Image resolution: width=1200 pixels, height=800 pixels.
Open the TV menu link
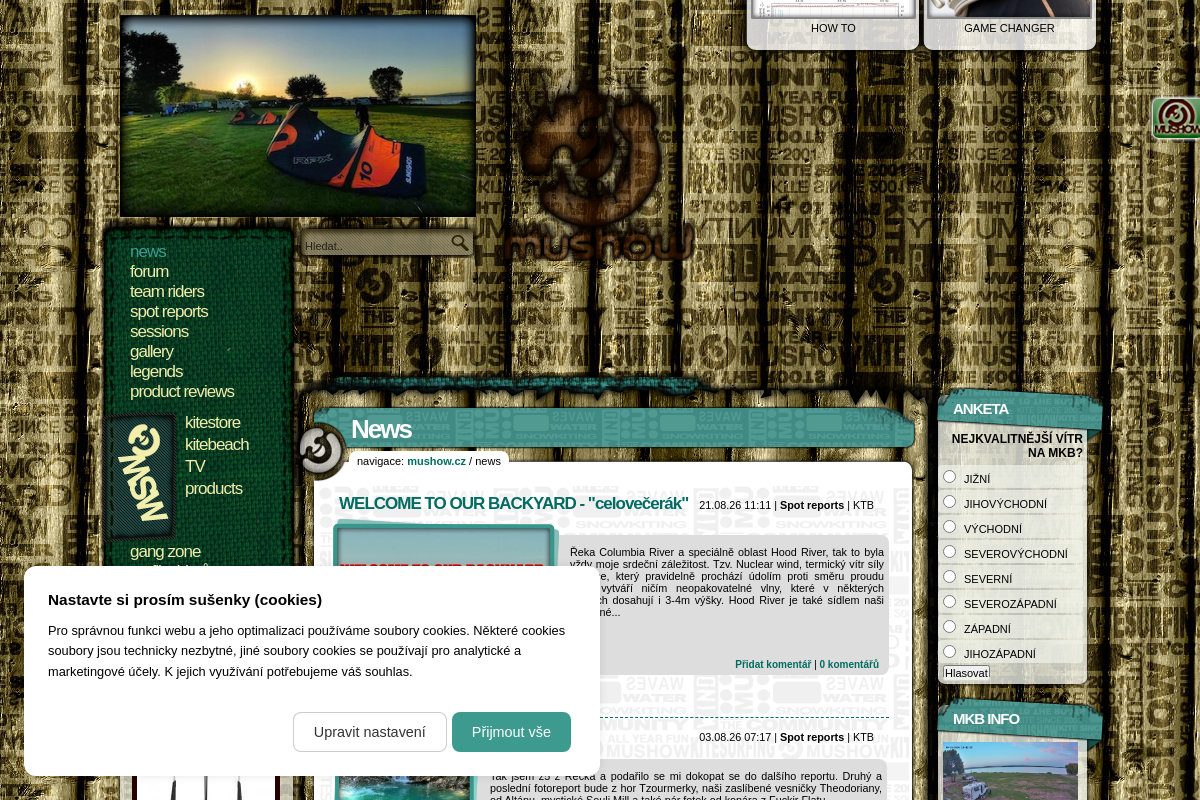coord(195,467)
